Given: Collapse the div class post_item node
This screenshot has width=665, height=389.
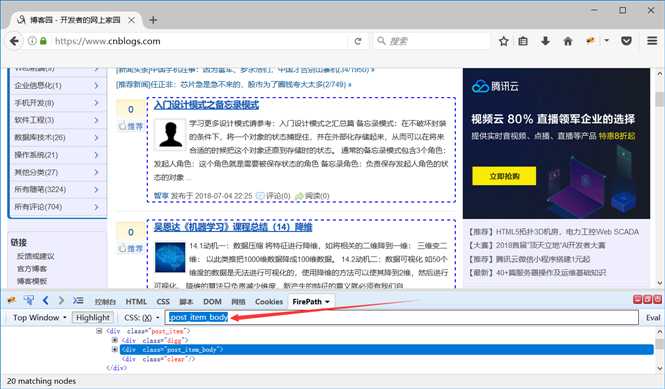Looking at the screenshot, I should point(99,331).
